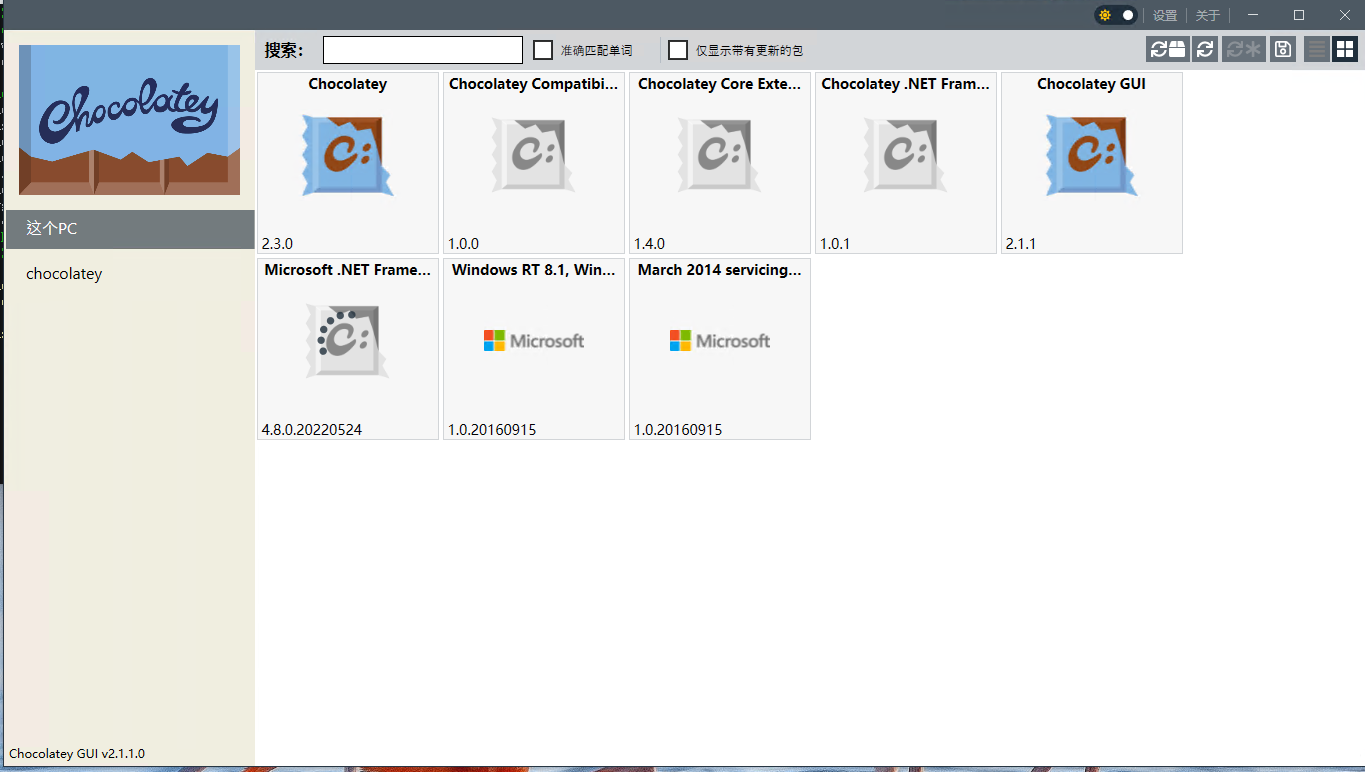This screenshot has height=772, width=1365.
Task: Click version 1.4.0 on Core Extension tile
Action: (x=650, y=244)
